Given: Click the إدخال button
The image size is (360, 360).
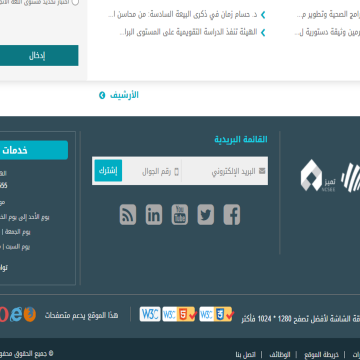Looking at the screenshot, I should point(39,56).
